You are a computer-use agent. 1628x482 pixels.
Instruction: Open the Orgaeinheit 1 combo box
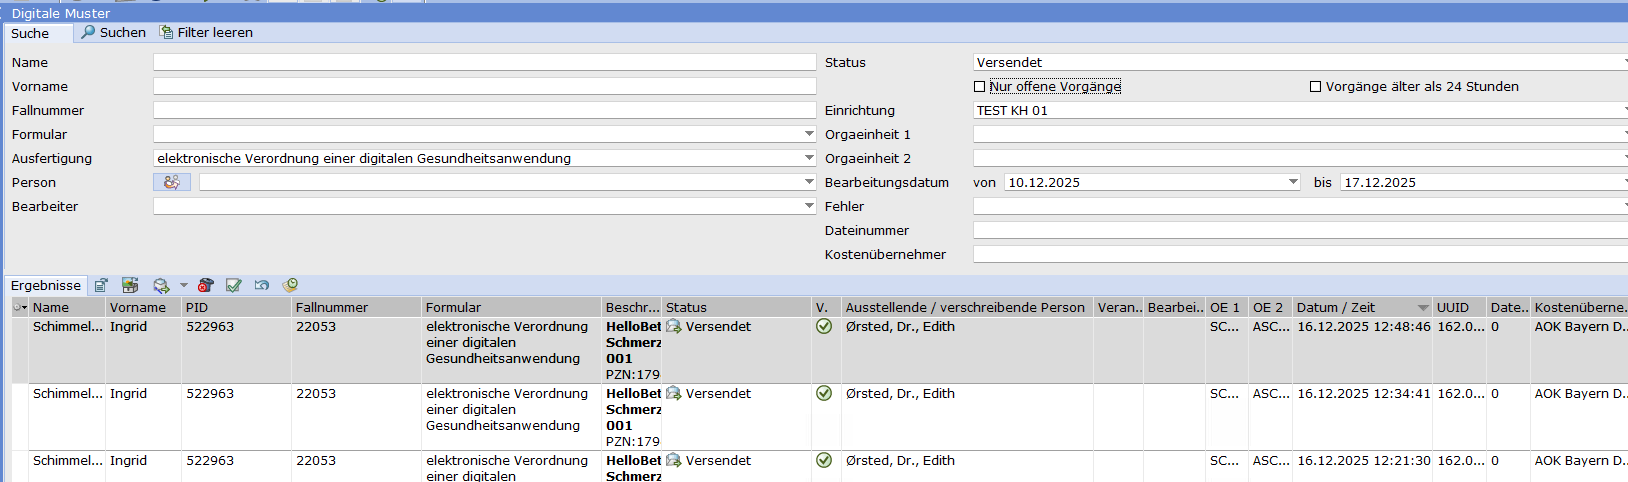(1300, 134)
